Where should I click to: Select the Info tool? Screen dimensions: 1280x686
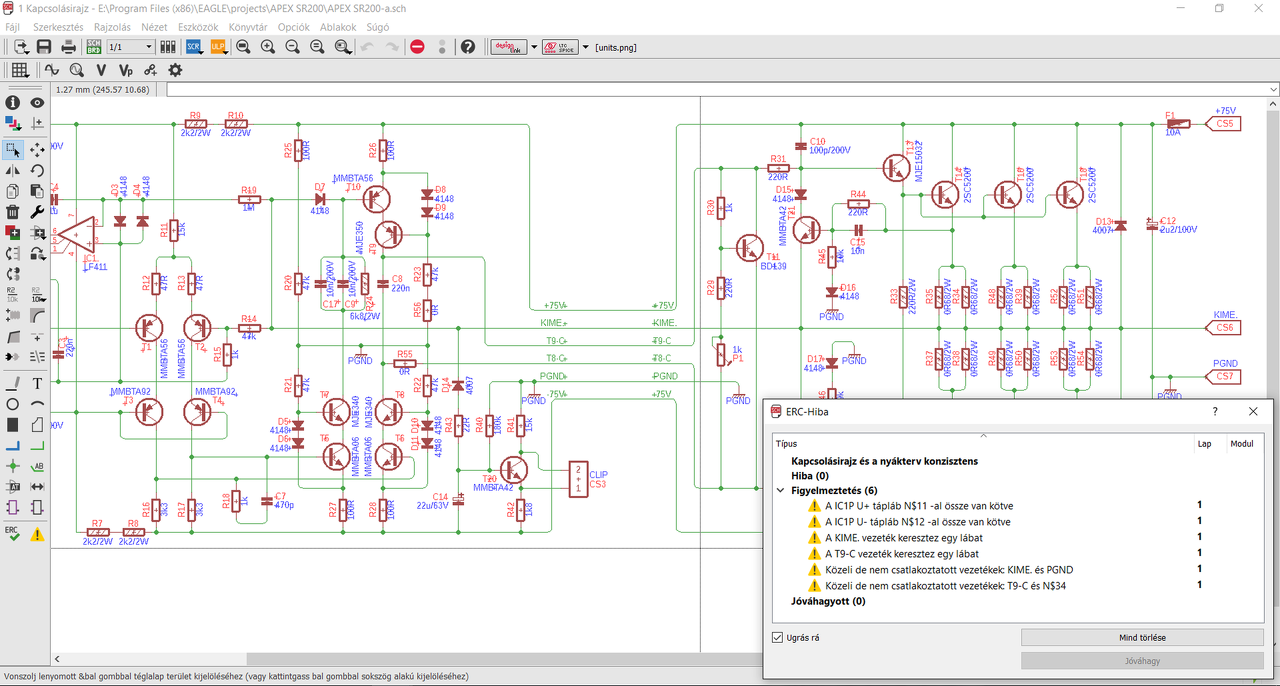click(12, 102)
